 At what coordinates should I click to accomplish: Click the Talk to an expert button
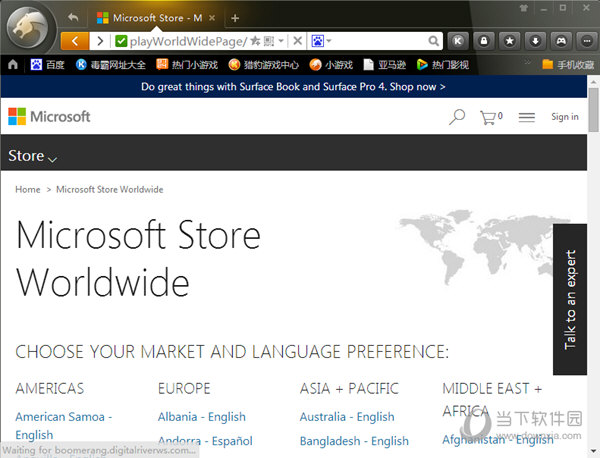571,299
